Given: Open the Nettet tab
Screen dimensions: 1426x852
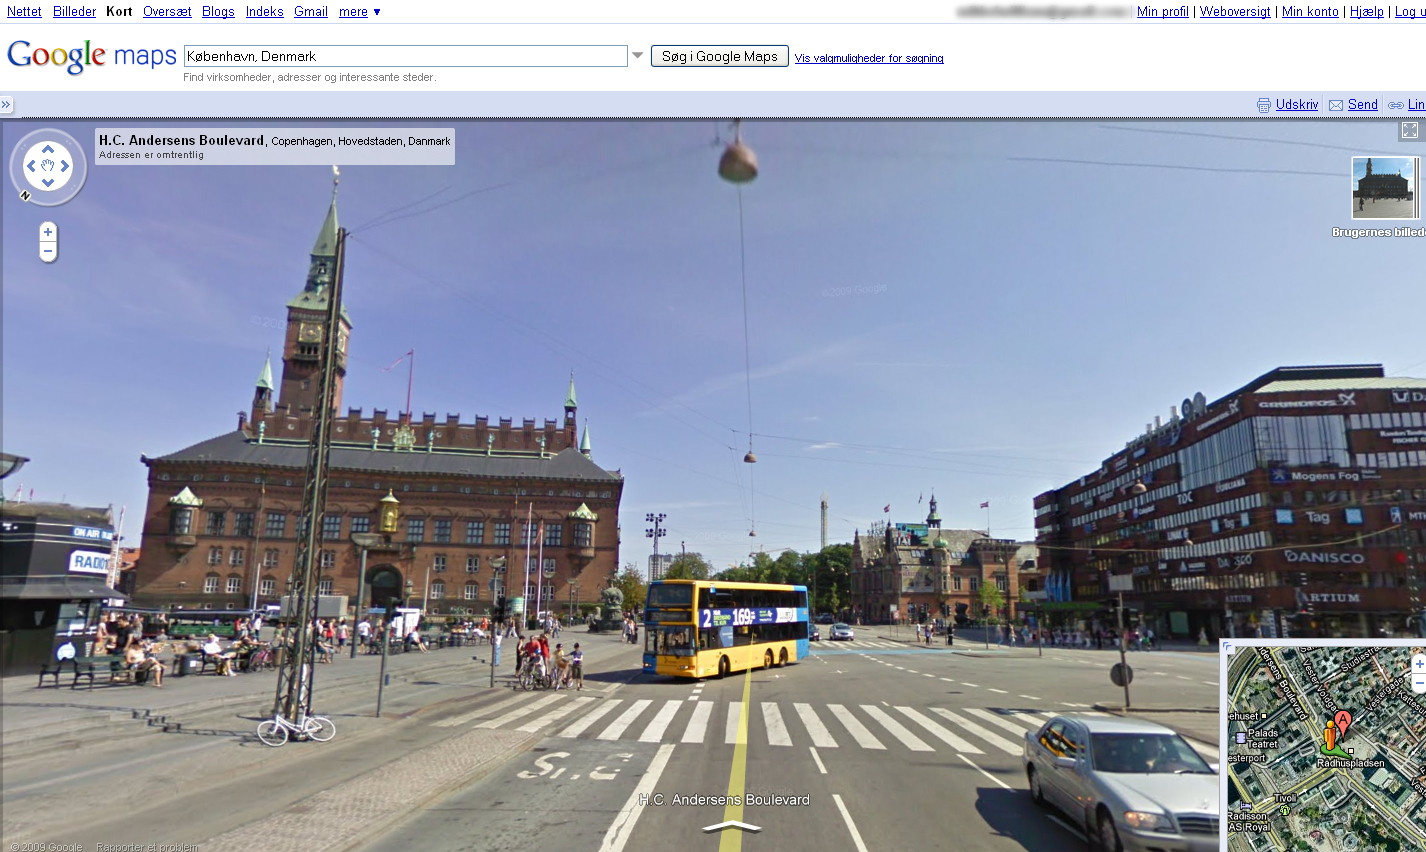Looking at the screenshot, I should tap(24, 12).
